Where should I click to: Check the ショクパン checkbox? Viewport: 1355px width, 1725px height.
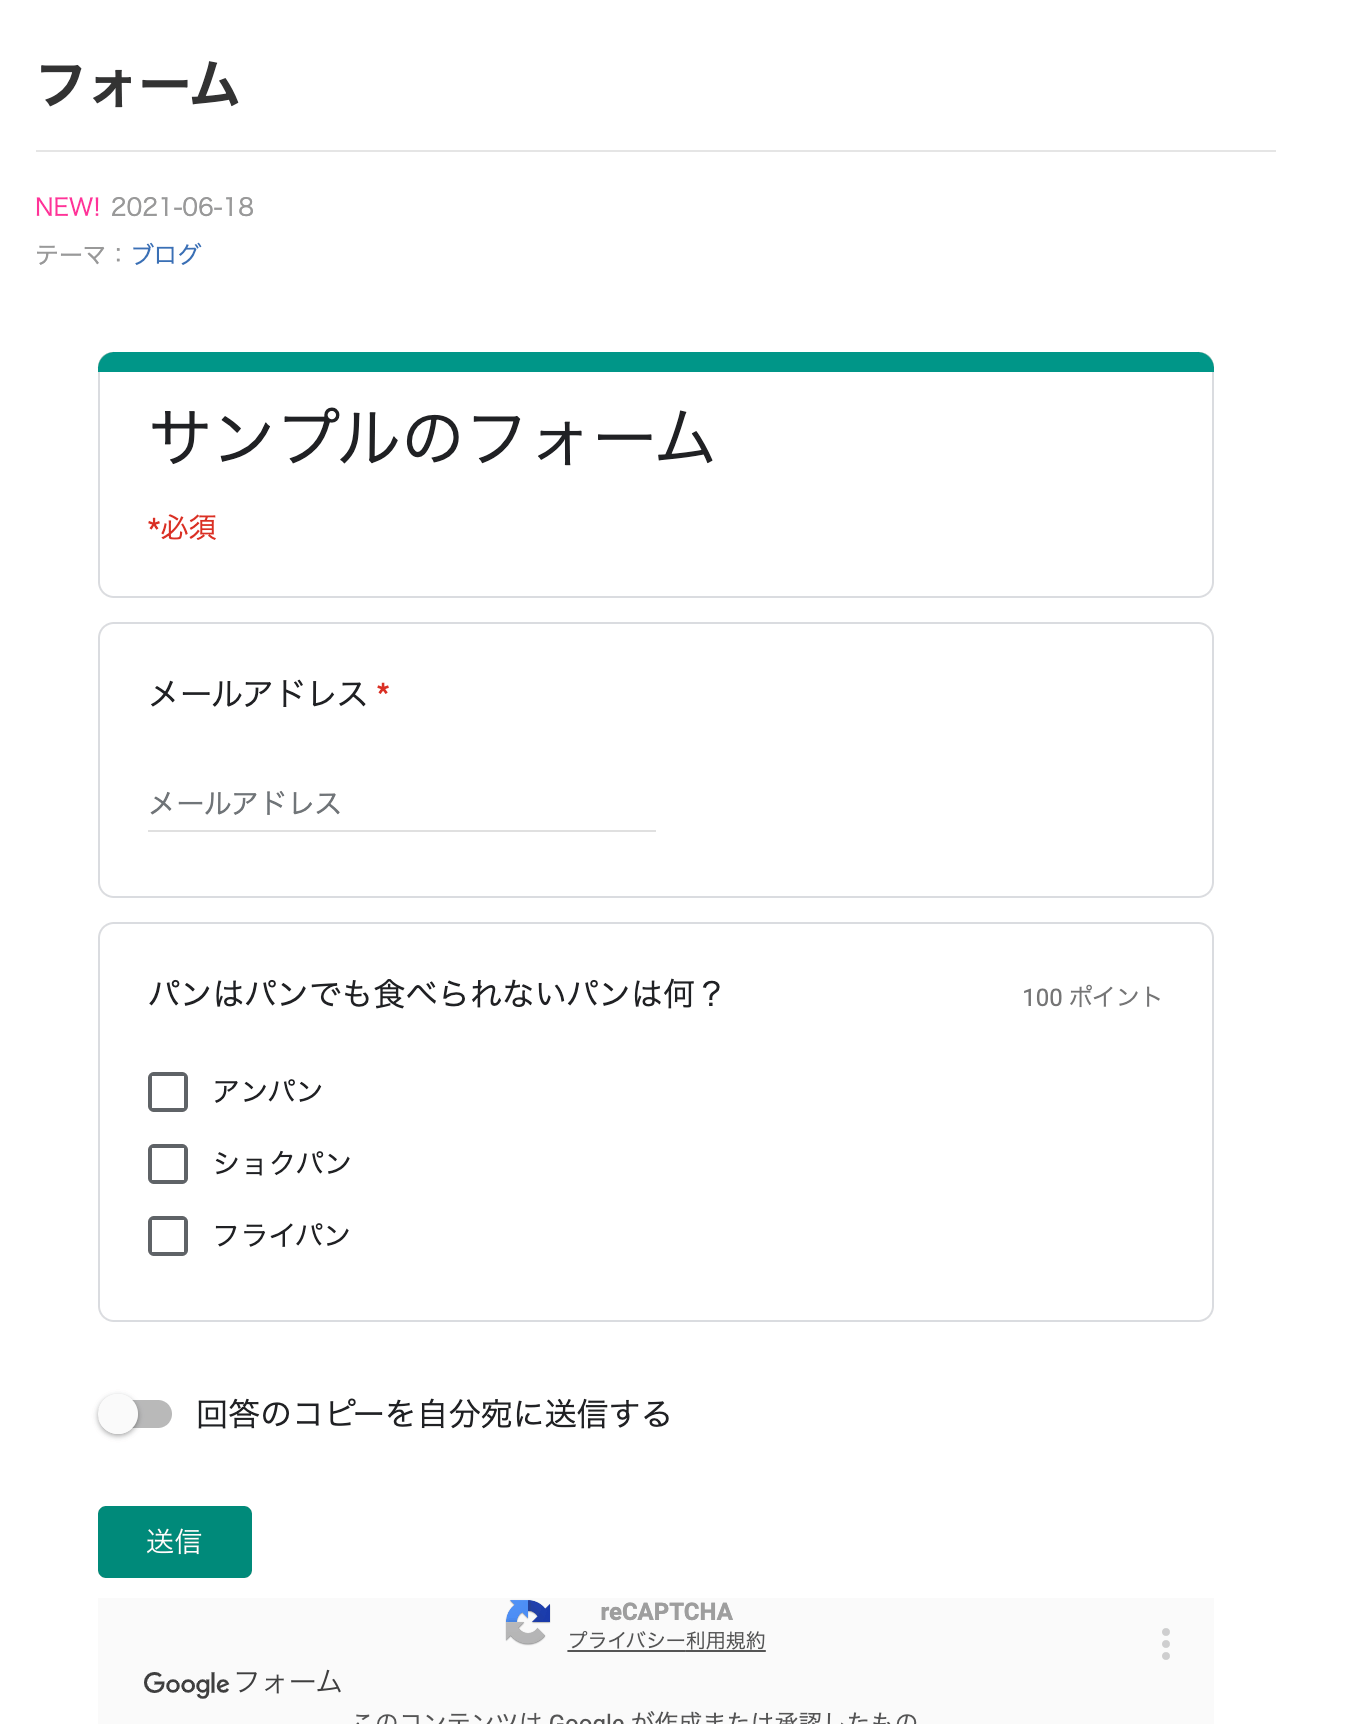167,1164
